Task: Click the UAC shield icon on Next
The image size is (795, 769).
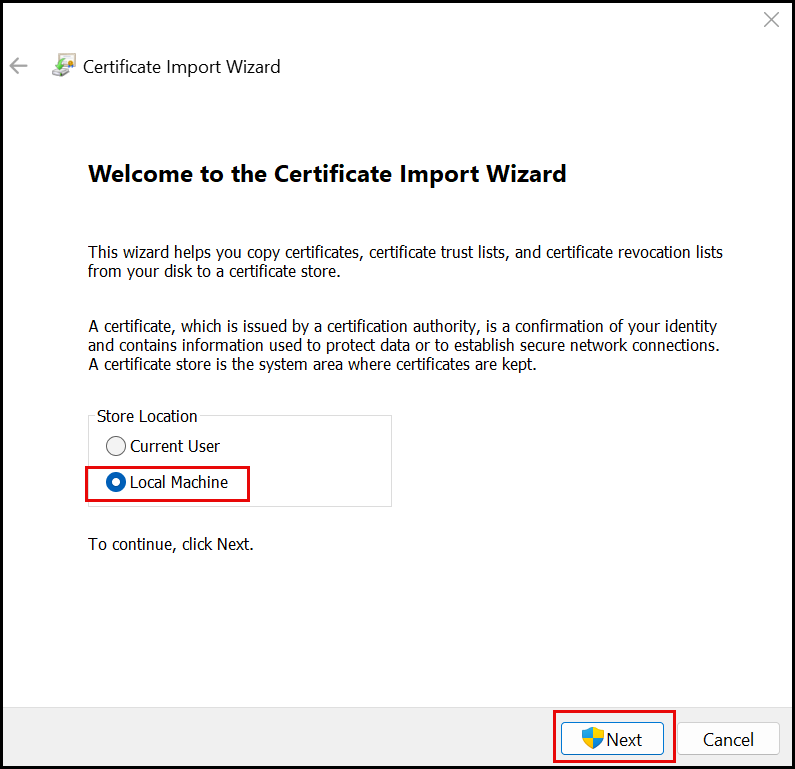Action: point(593,739)
